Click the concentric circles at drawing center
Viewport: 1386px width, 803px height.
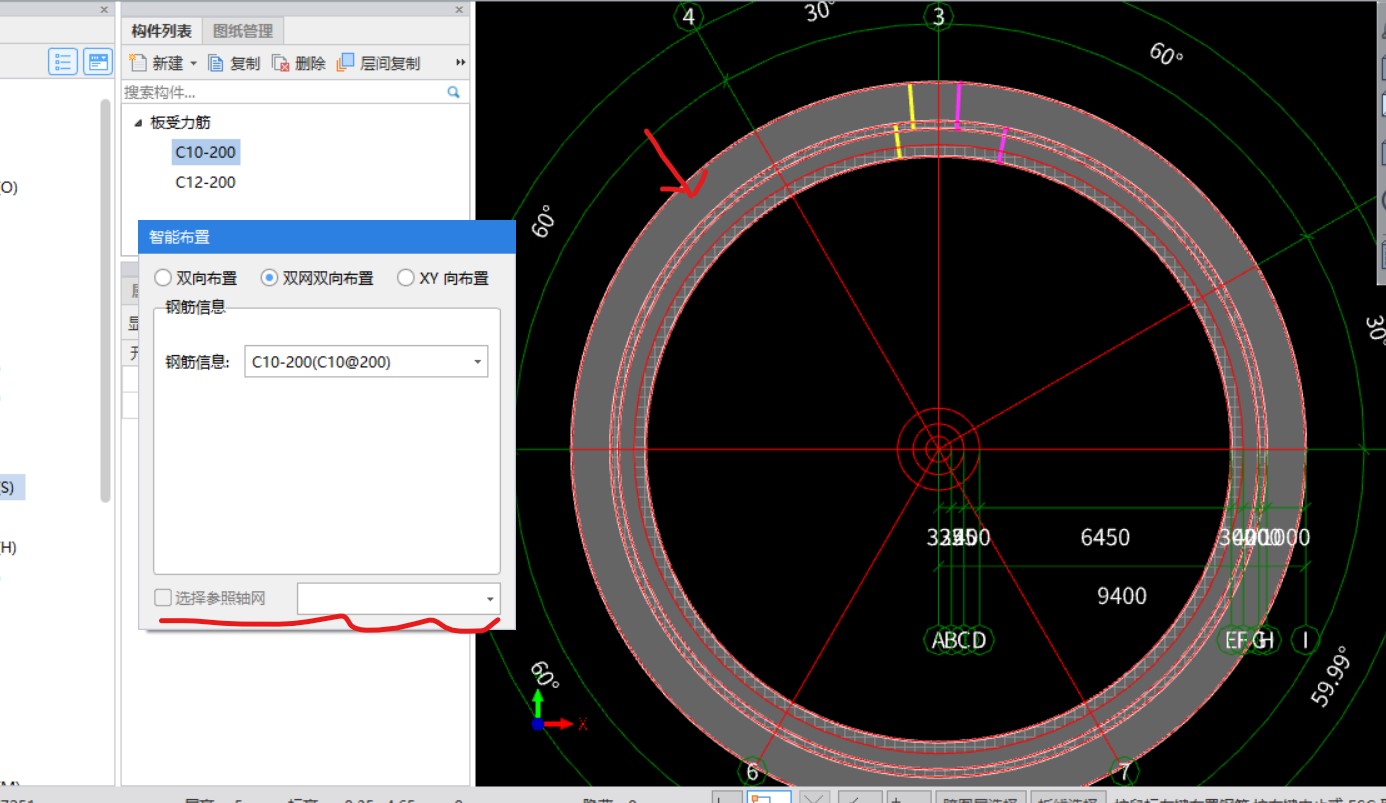(x=938, y=449)
